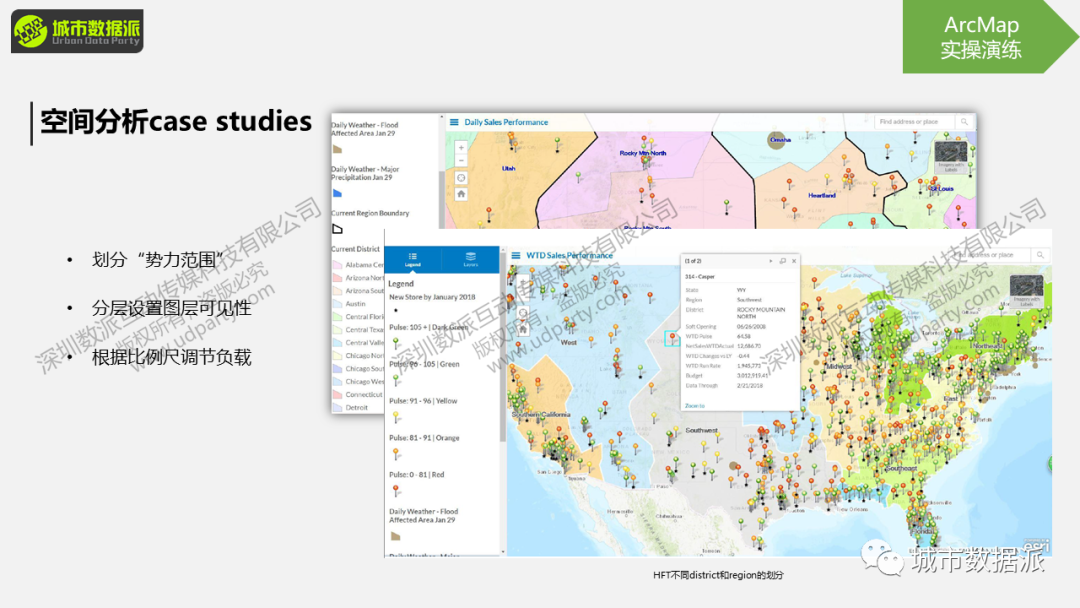Zoom in on Daily Sales Performance map
This screenshot has height=608, width=1080.
tap(461, 147)
